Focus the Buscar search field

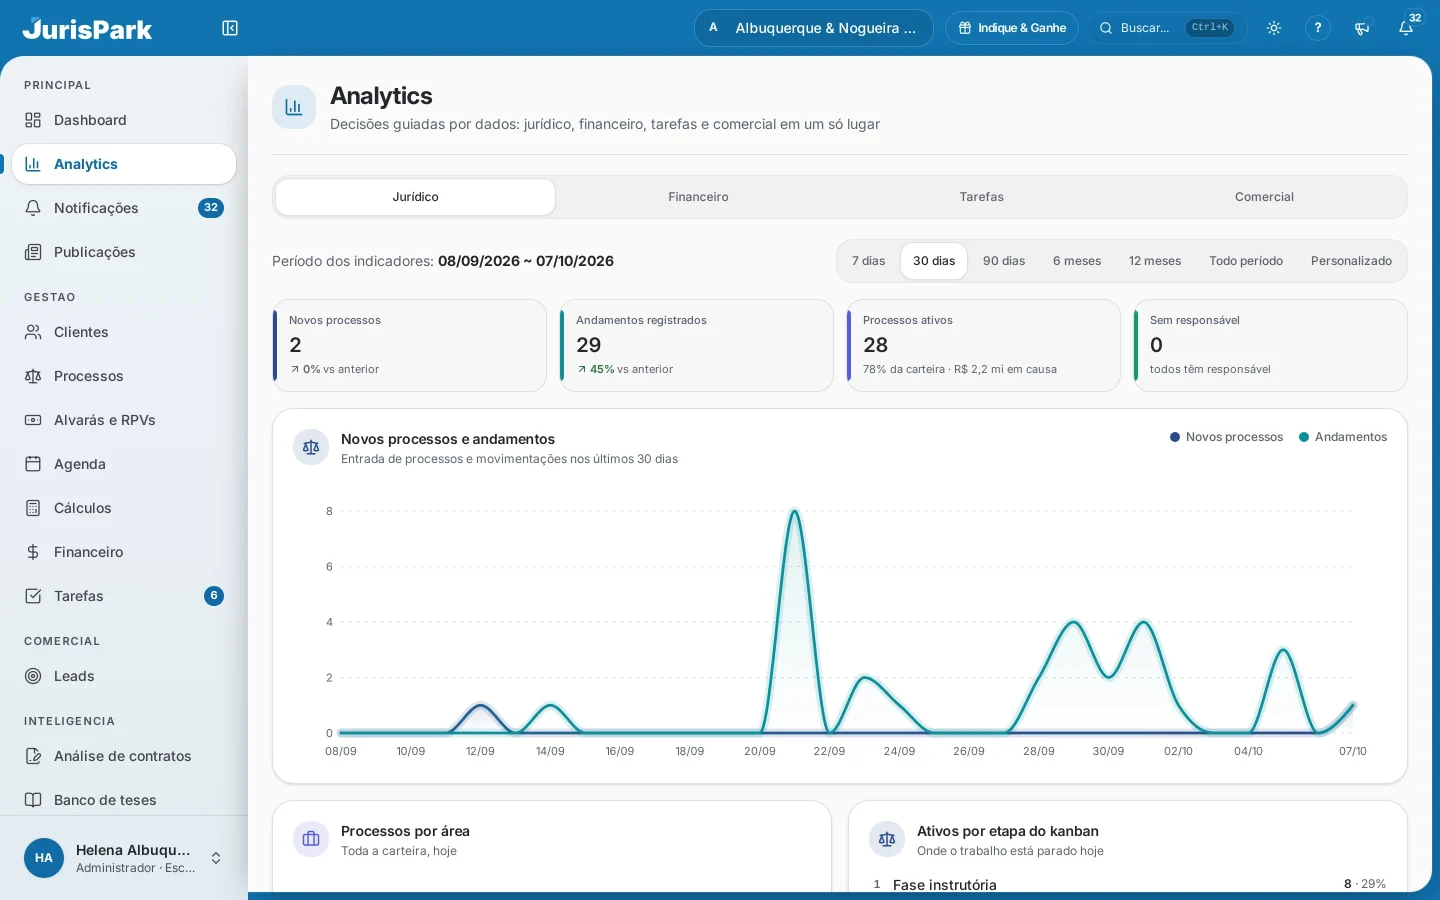coord(1167,28)
